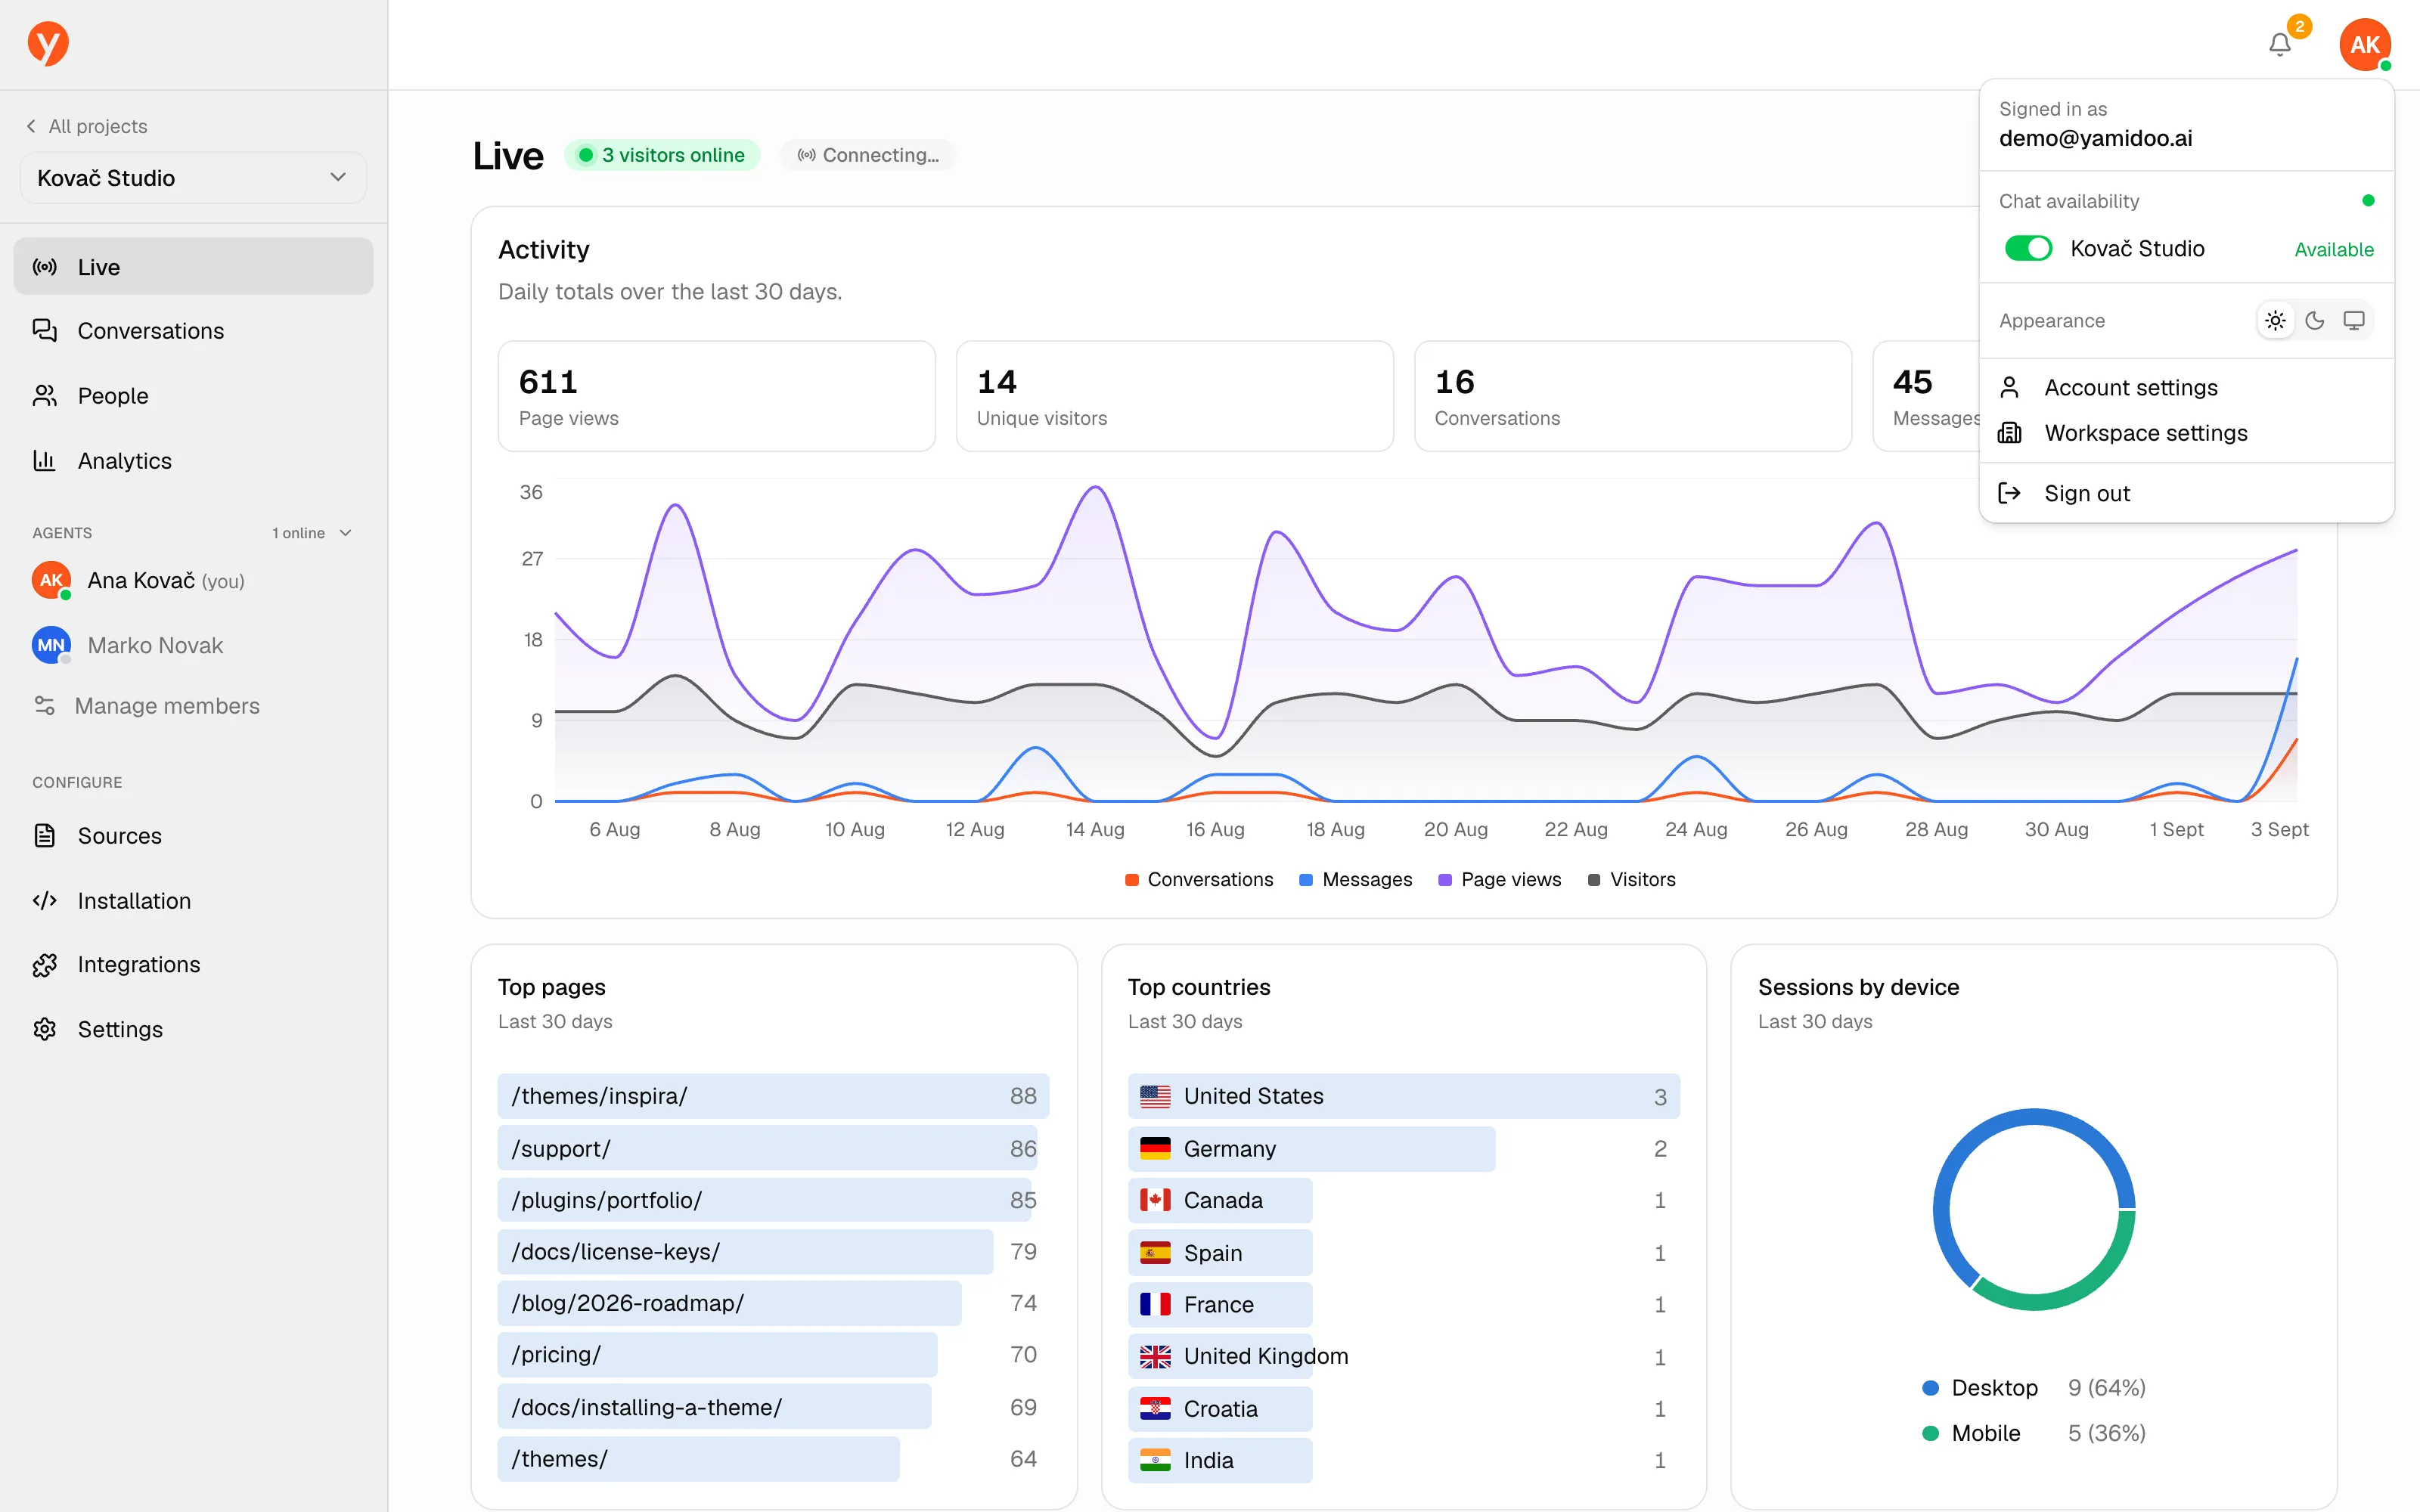This screenshot has height=1512, width=2420.
Task: Click the United States country row
Action: [x=1403, y=1096]
